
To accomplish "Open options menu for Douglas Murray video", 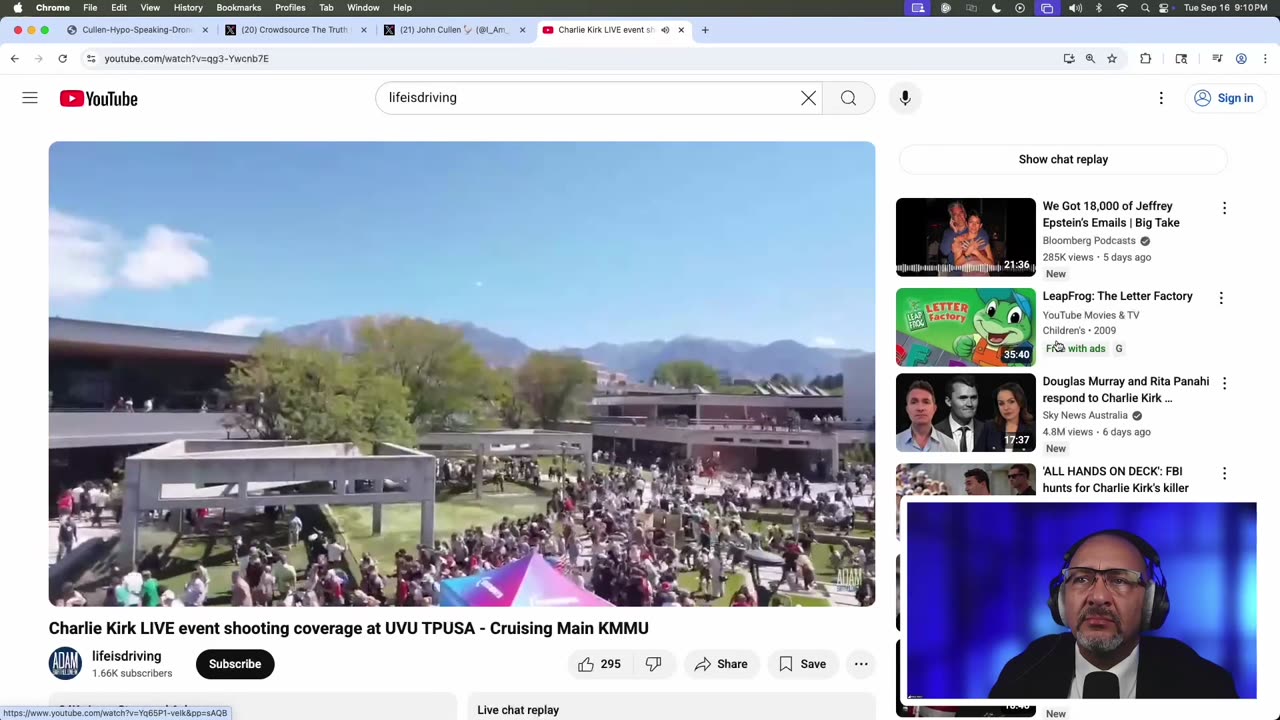I will tap(1224, 383).
